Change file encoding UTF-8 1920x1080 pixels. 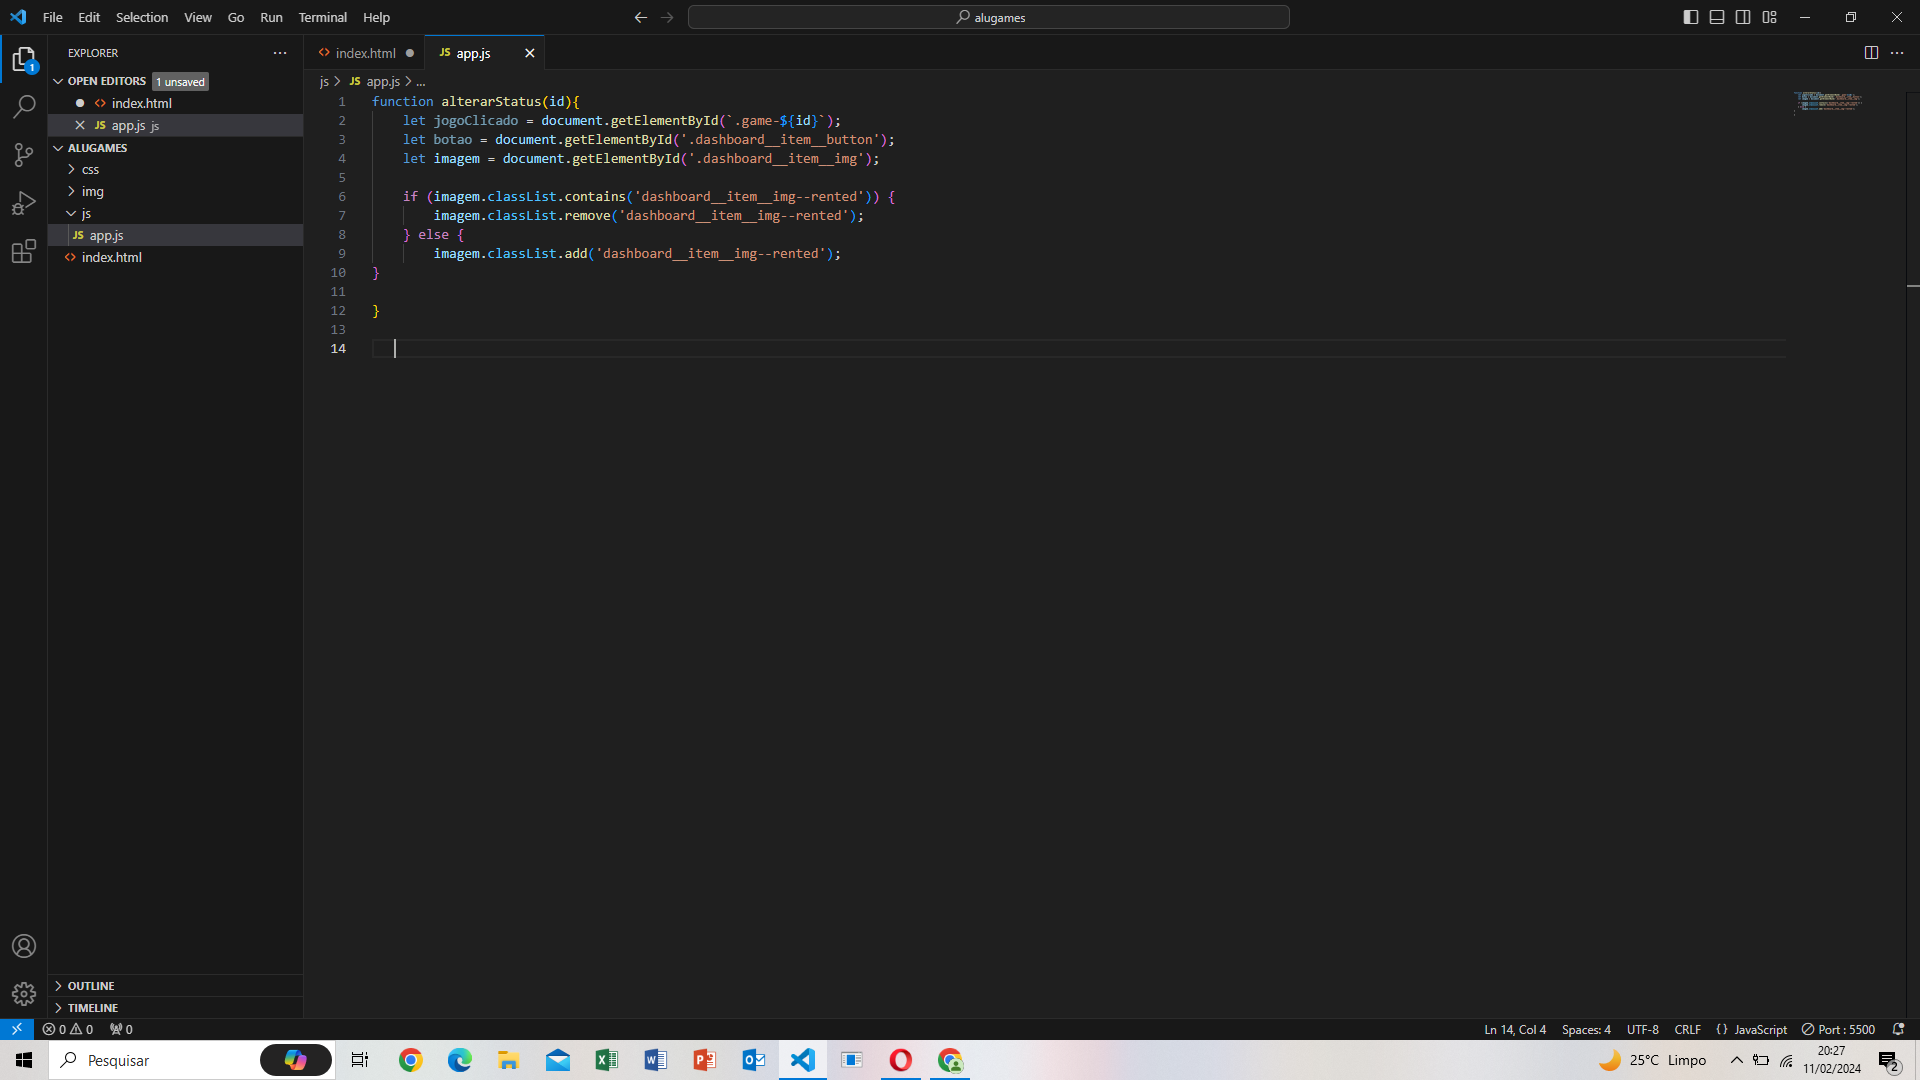1642,1029
